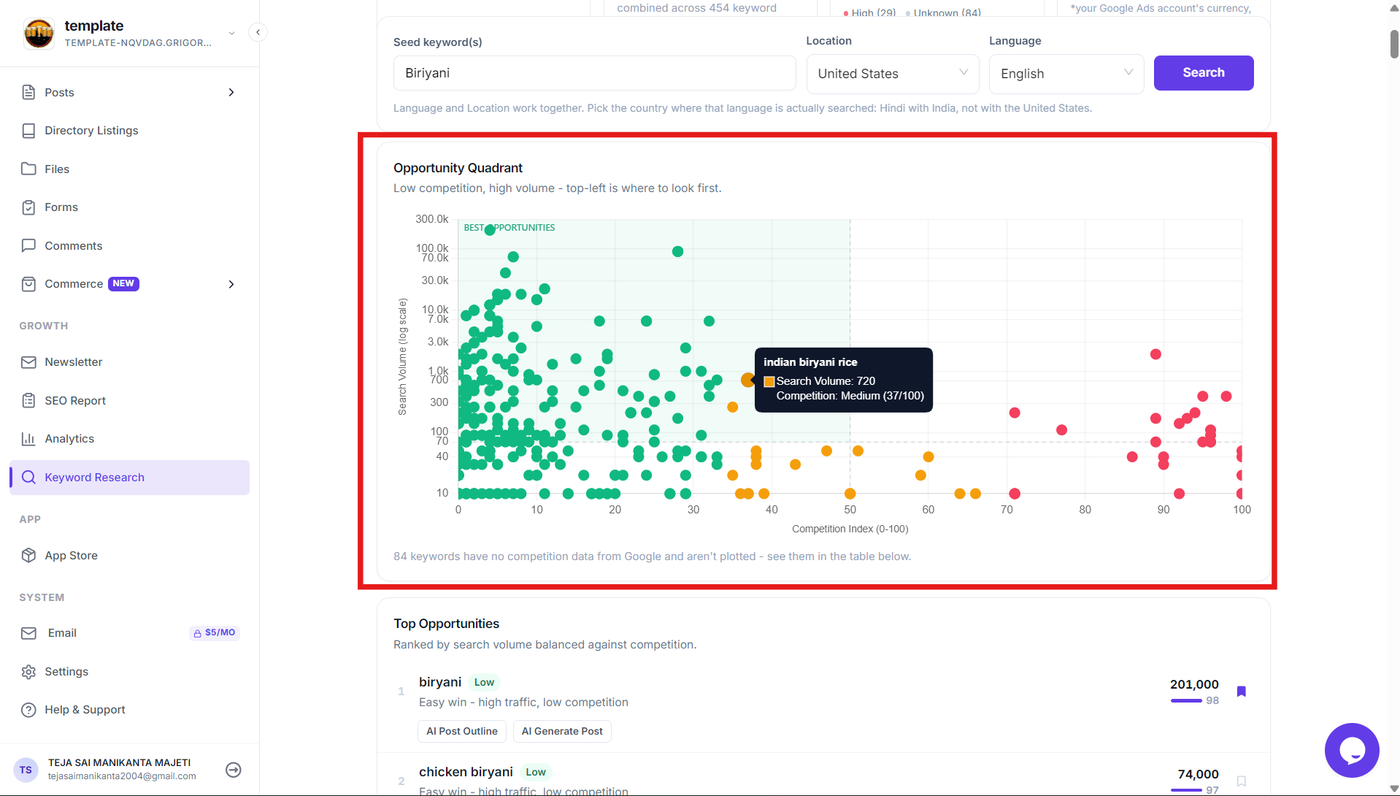Toggle bookmark for chicken biryani
The image size is (1400, 796).
(x=1241, y=780)
